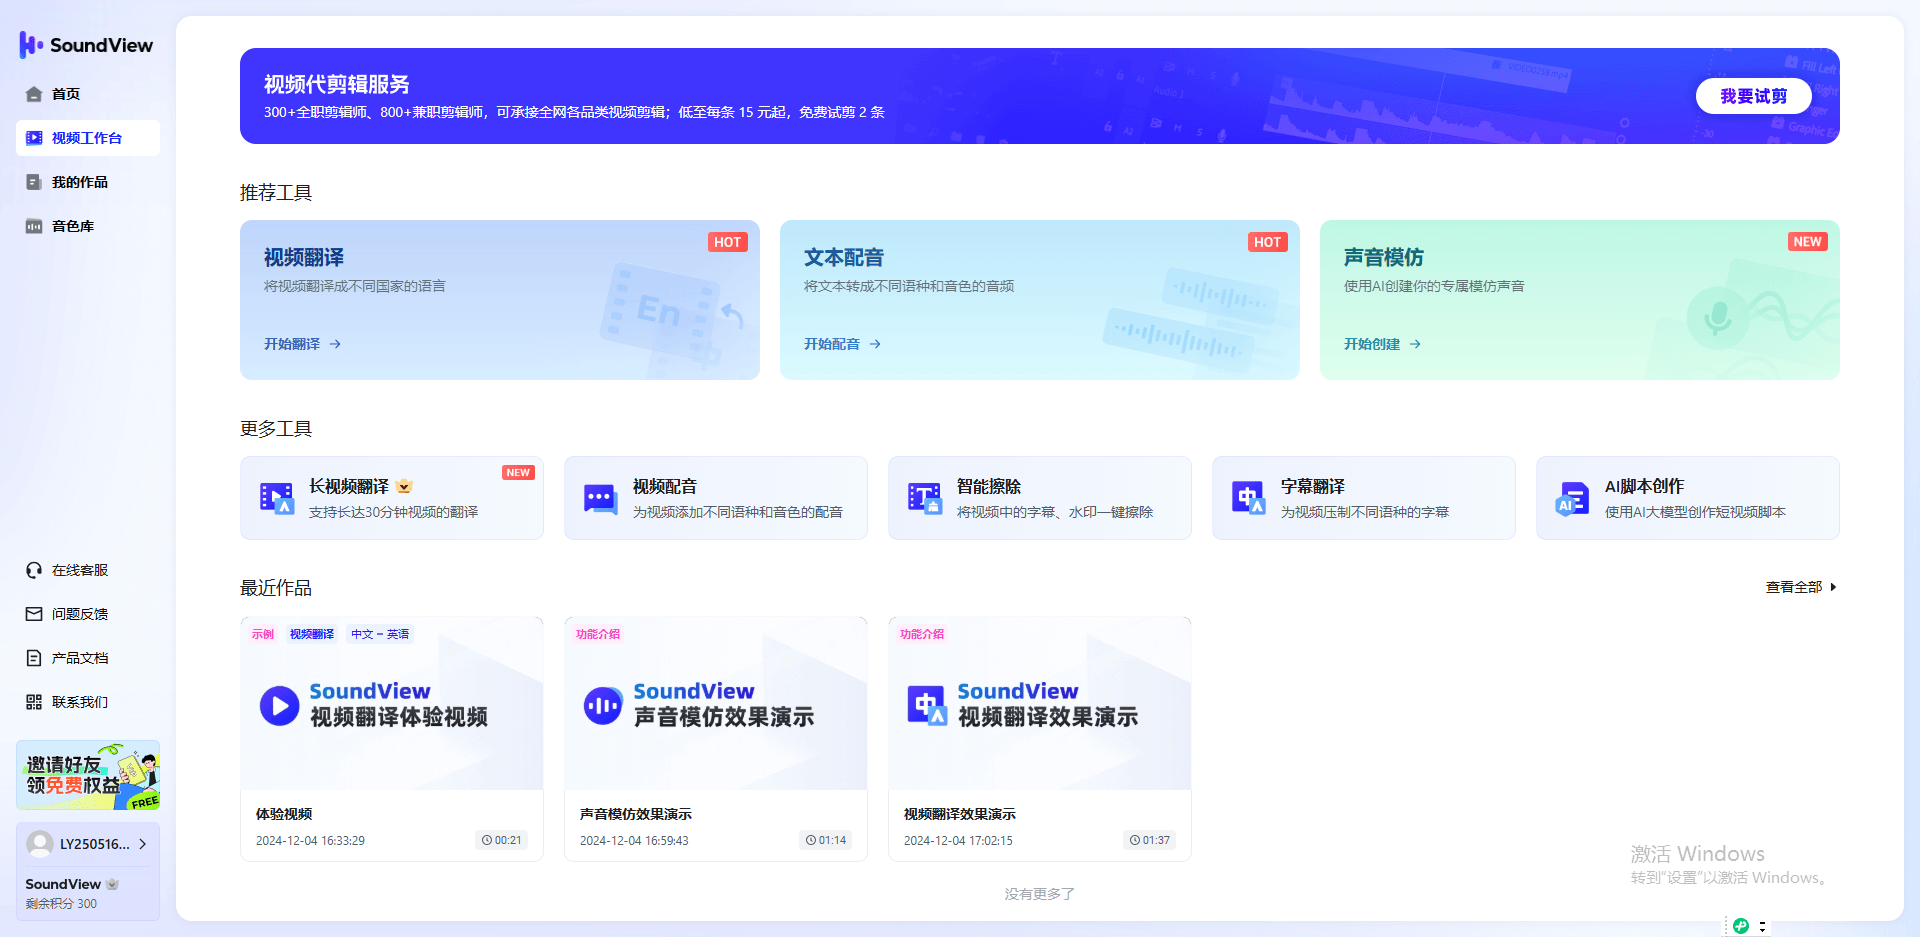1920x937 pixels.
Task: Click the arrow icon after 开始翻译
Action: pyautogui.click(x=336, y=344)
